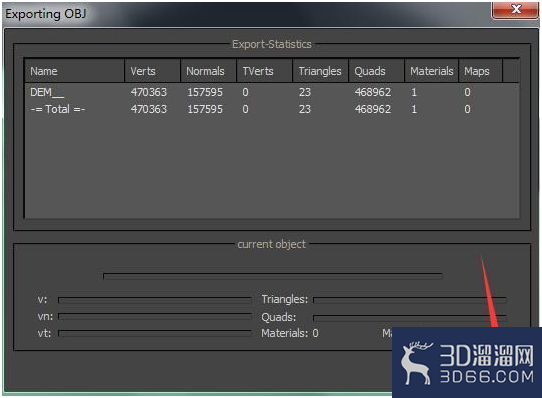Click Triangles value 23 in DEM__ row
The width and height of the screenshot is (542, 398).
point(305,92)
